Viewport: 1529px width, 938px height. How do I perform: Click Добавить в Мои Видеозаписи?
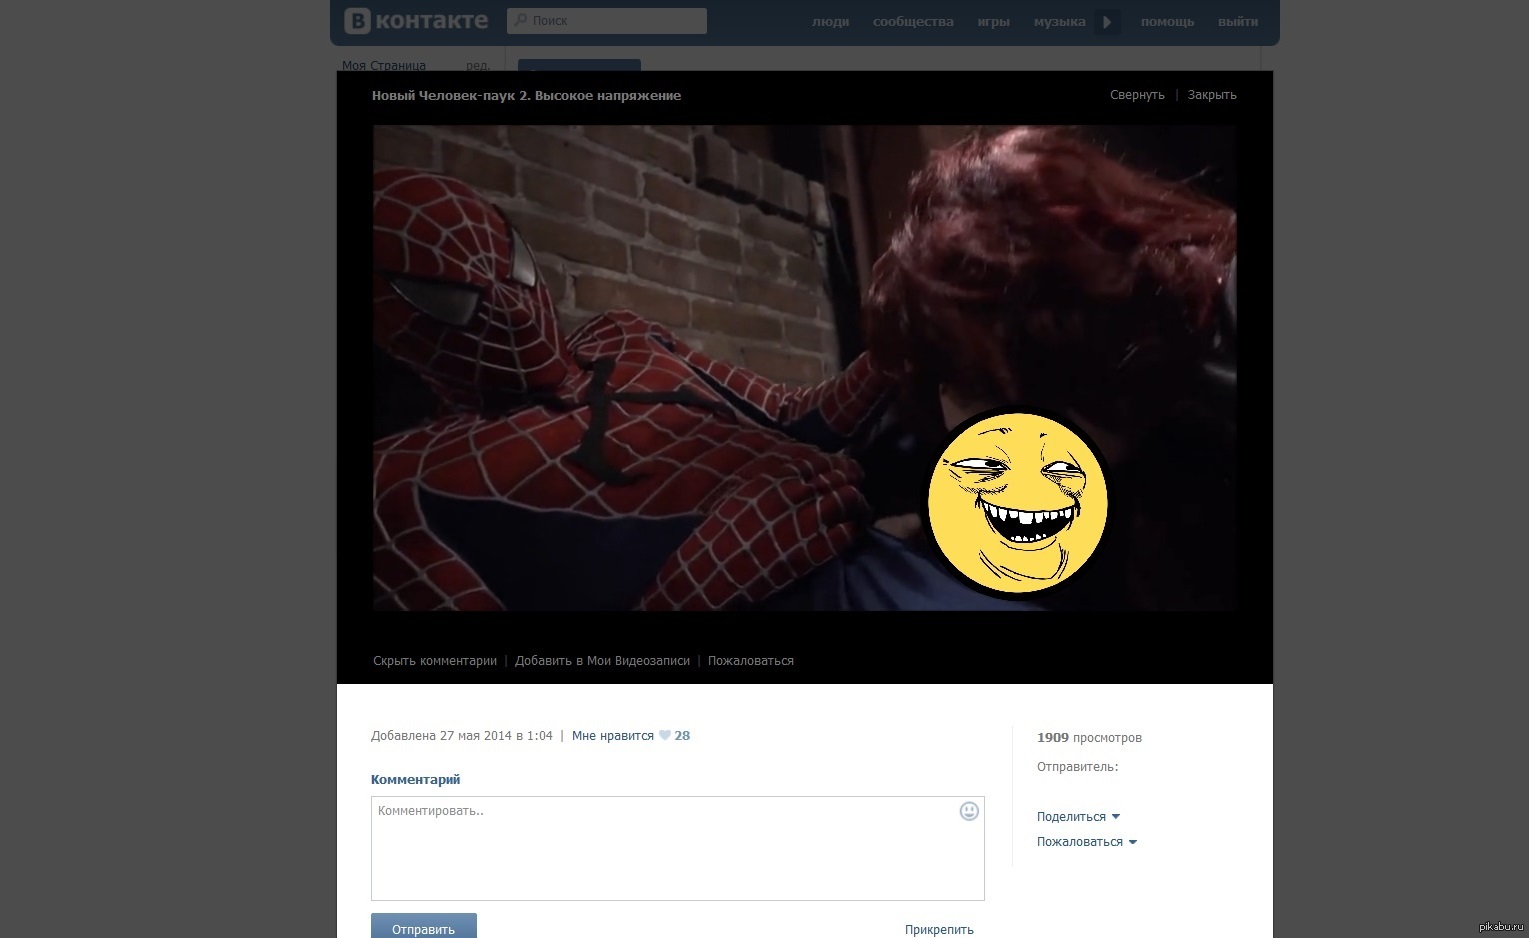point(602,661)
